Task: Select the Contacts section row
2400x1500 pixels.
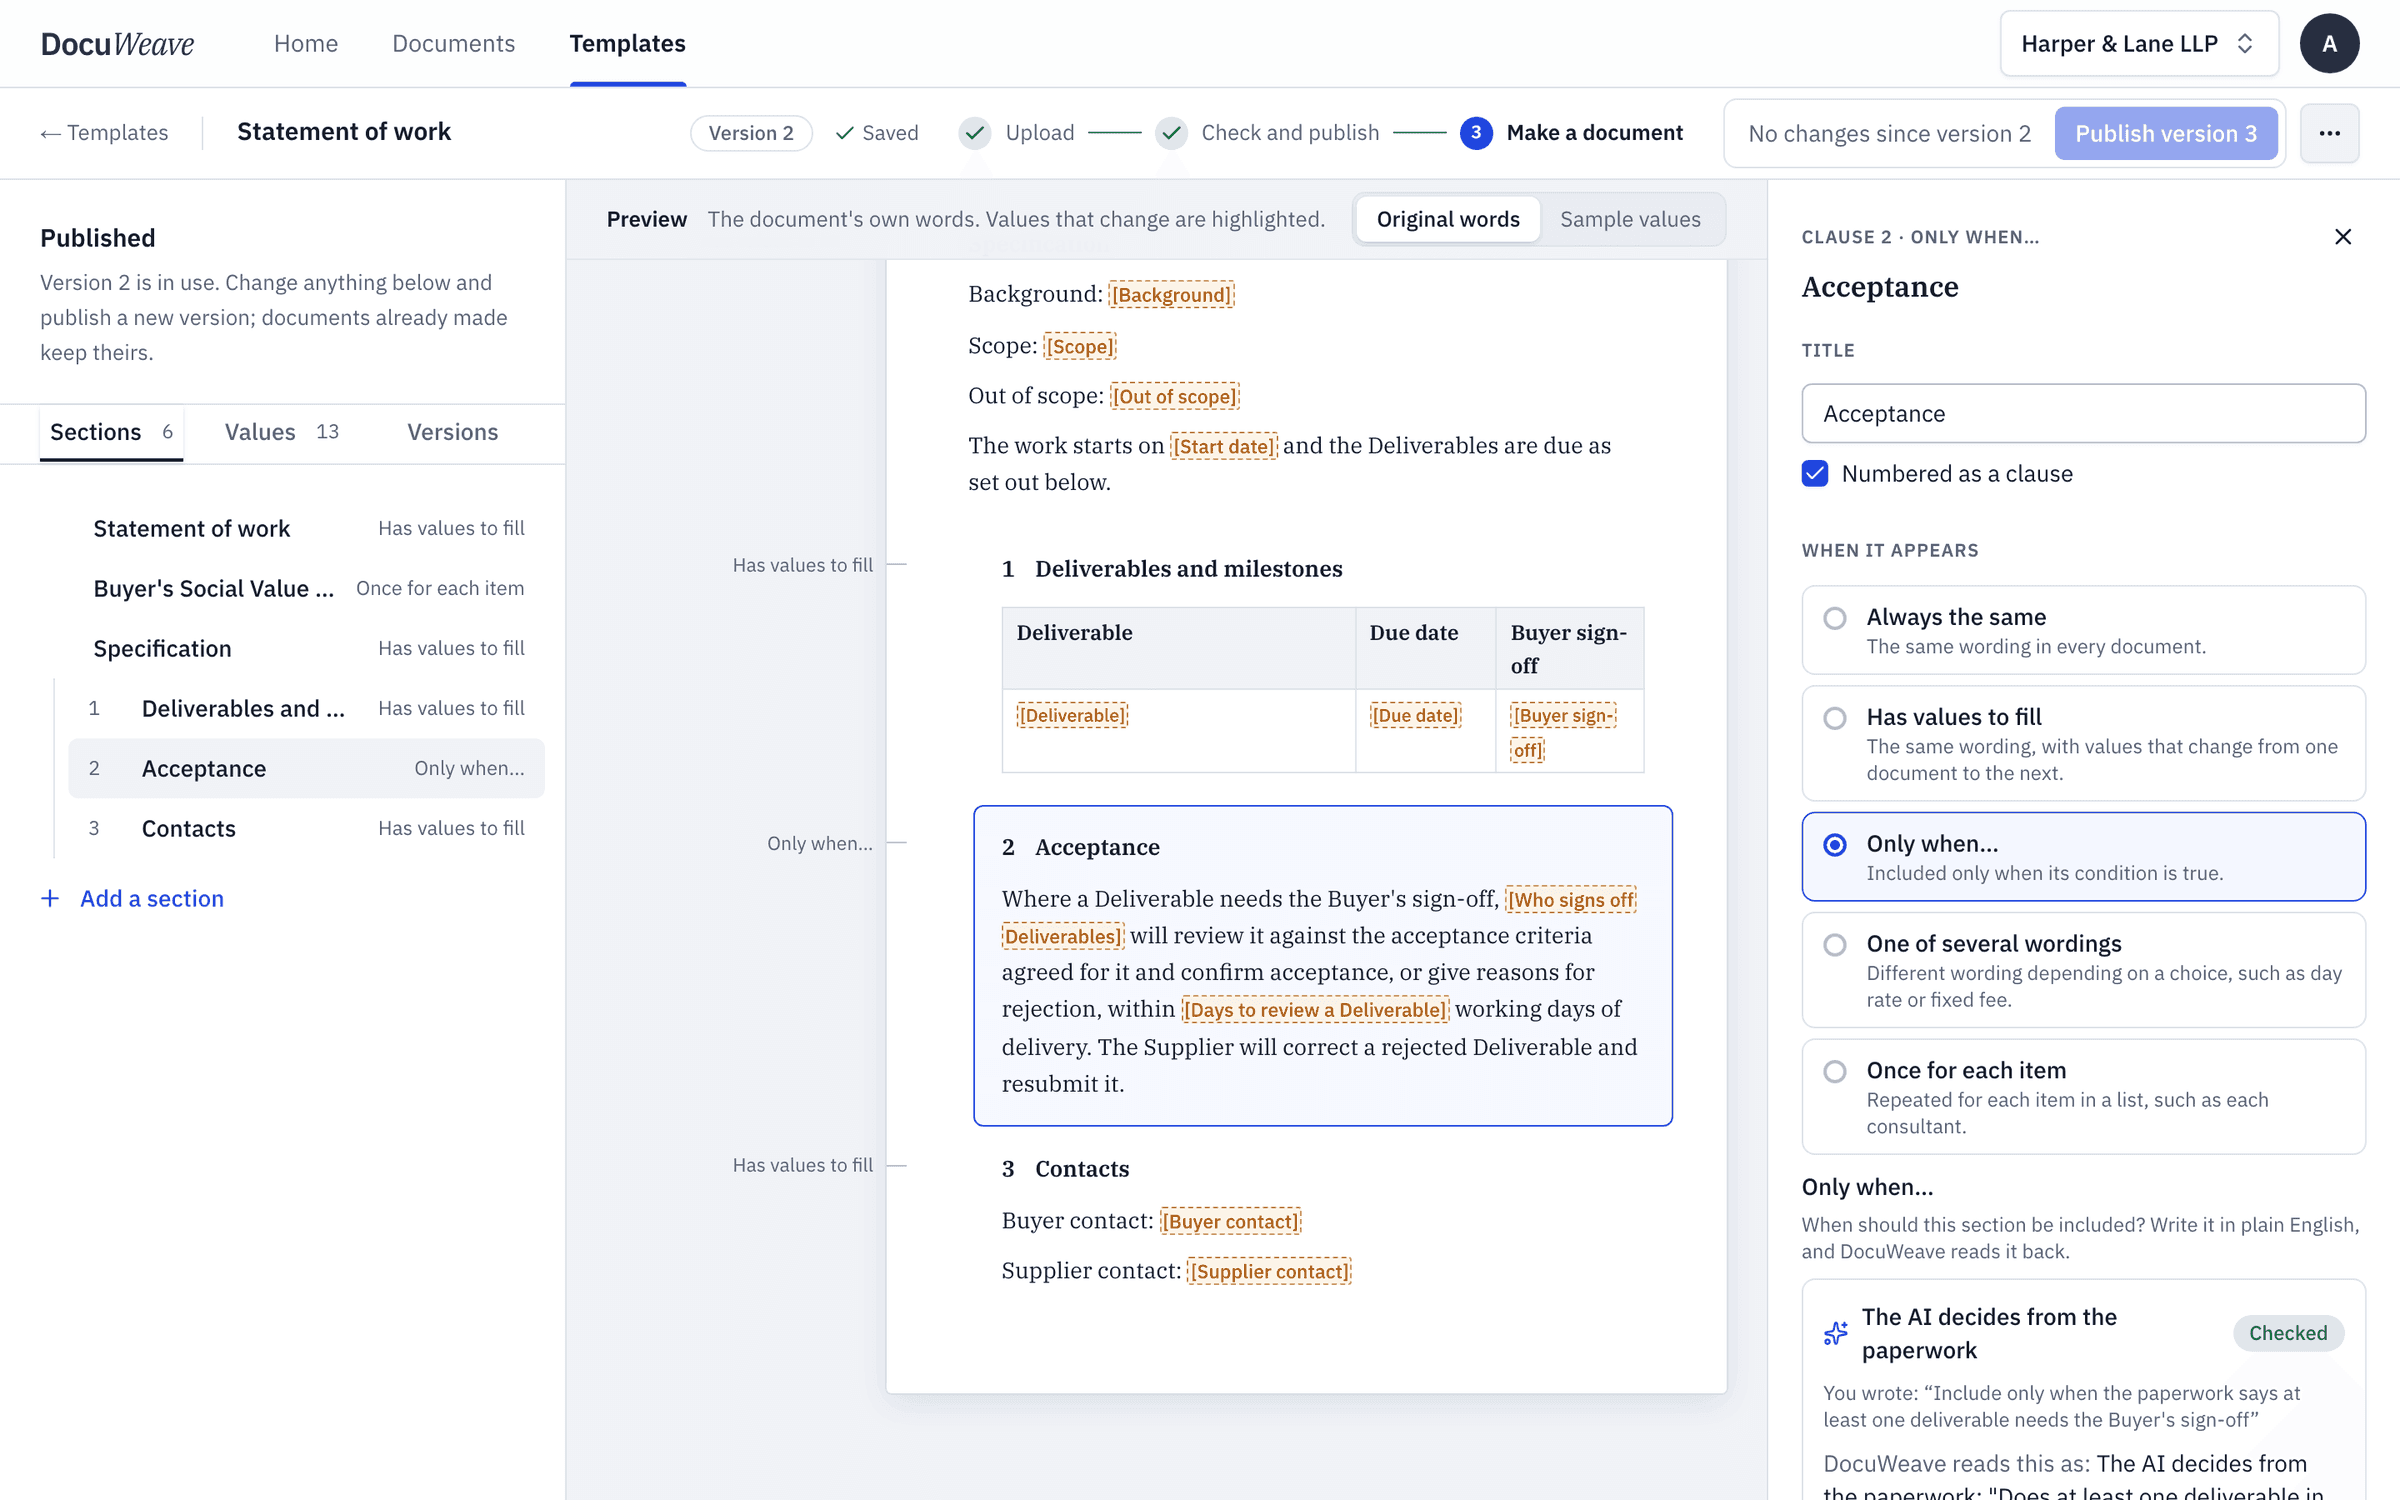Action: click(306, 828)
